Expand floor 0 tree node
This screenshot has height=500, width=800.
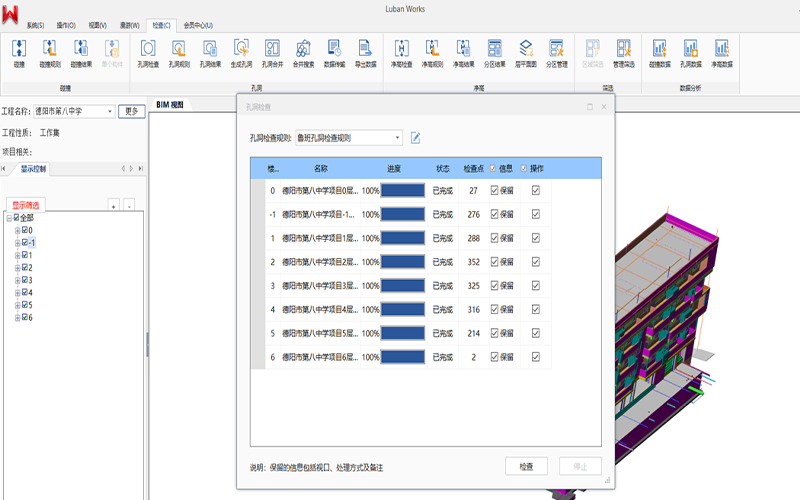pyautogui.click(x=17, y=231)
